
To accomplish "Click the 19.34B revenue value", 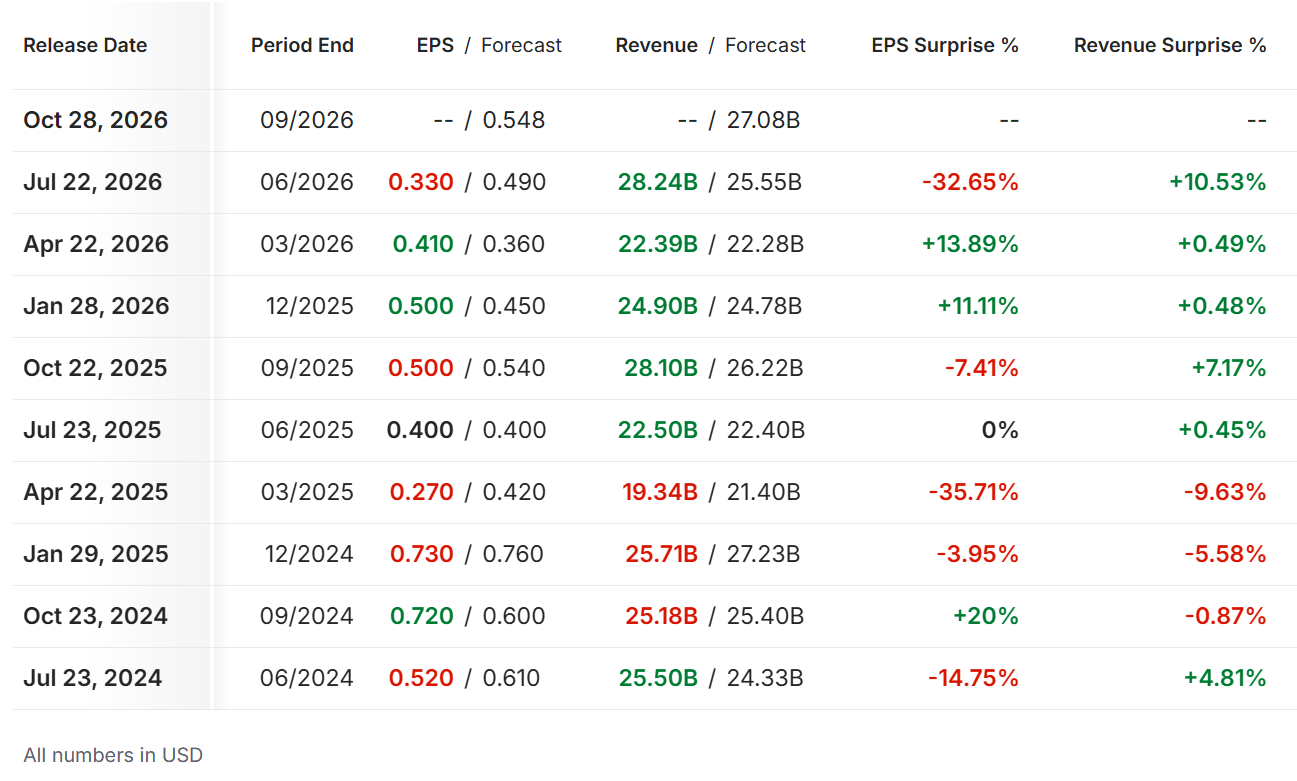I will point(660,492).
